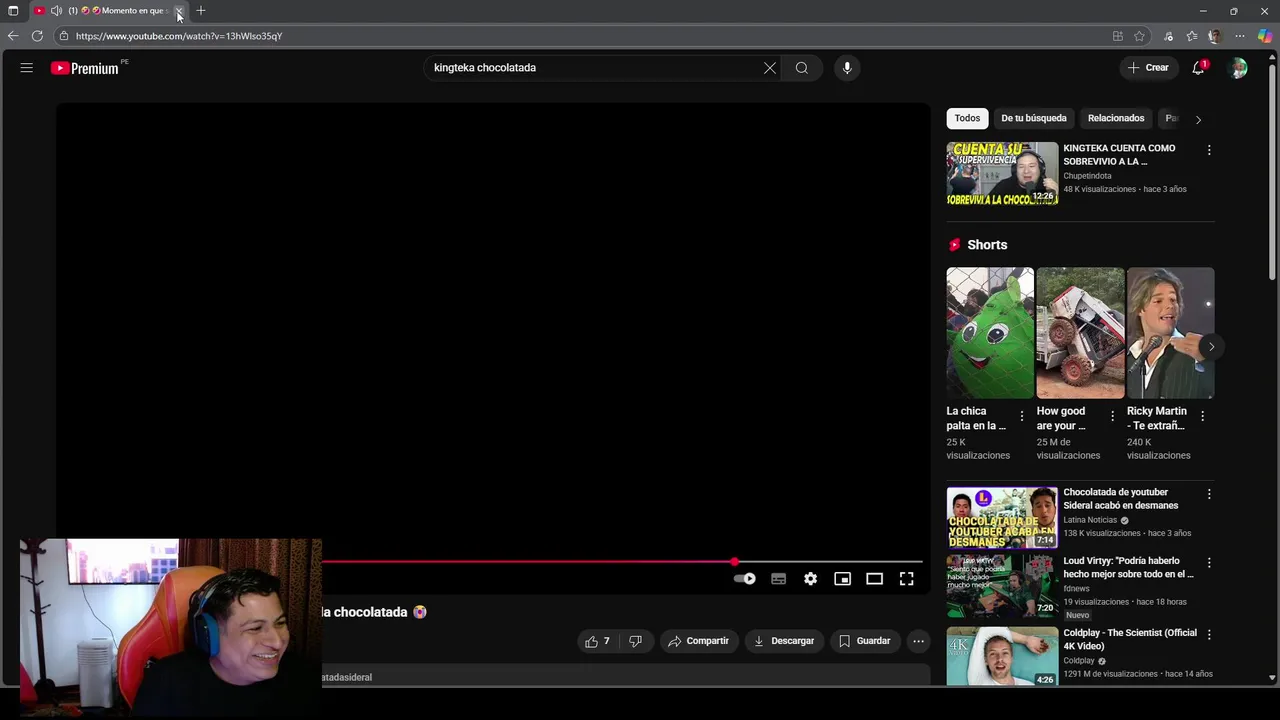Show more filter chips with right arrow
This screenshot has height=720, width=1280.
[1198, 119]
